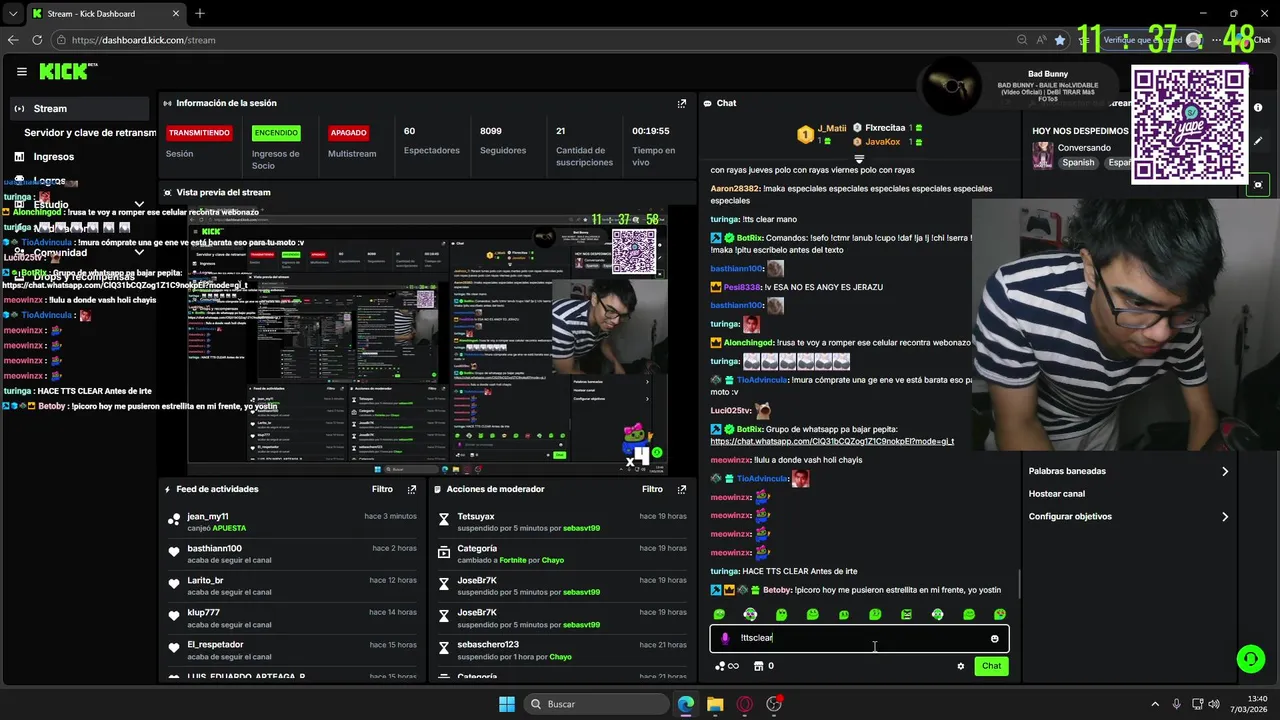This screenshot has width=1280, height=720.
Task: Click BotRix username in Comandos message
Action: (x=750, y=238)
